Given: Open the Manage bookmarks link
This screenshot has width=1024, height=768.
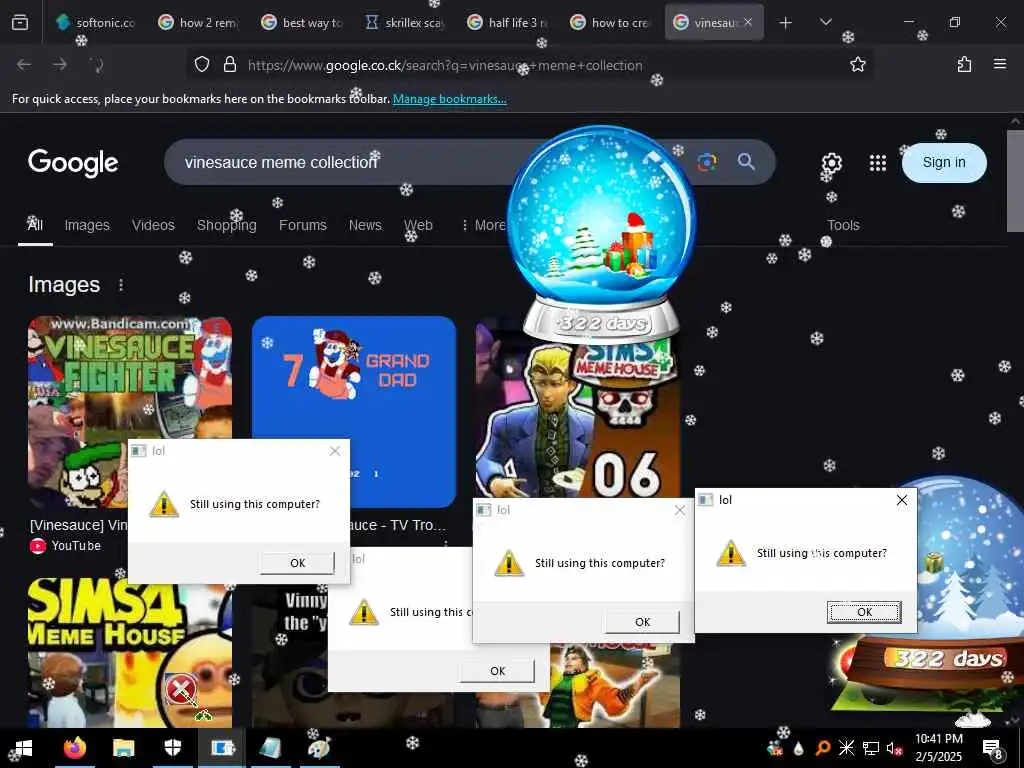Looking at the screenshot, I should [x=449, y=99].
